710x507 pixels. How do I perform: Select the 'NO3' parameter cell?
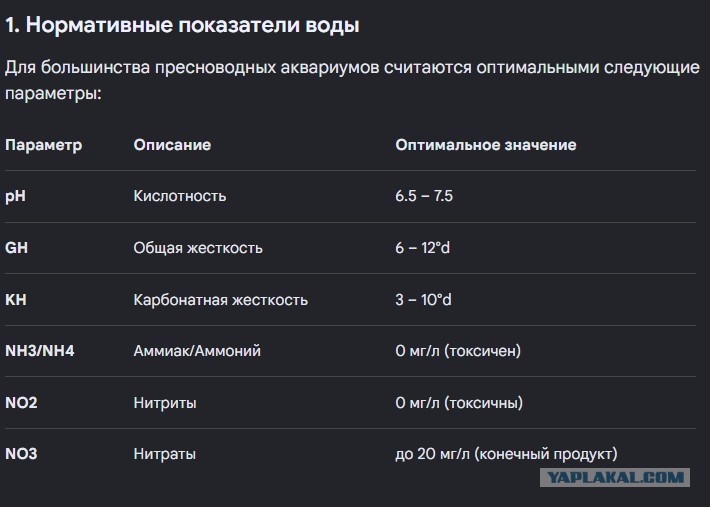coord(21,454)
